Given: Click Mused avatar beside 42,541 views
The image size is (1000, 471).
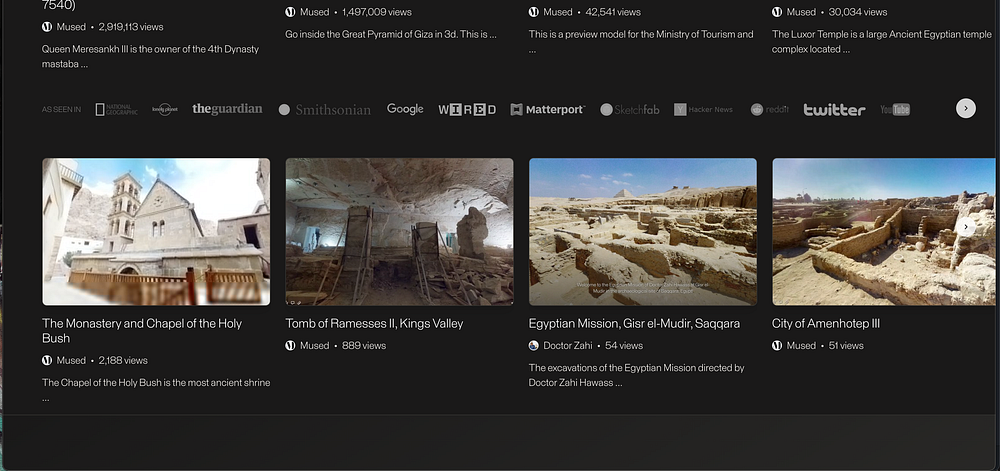Looking at the screenshot, I should (x=534, y=12).
